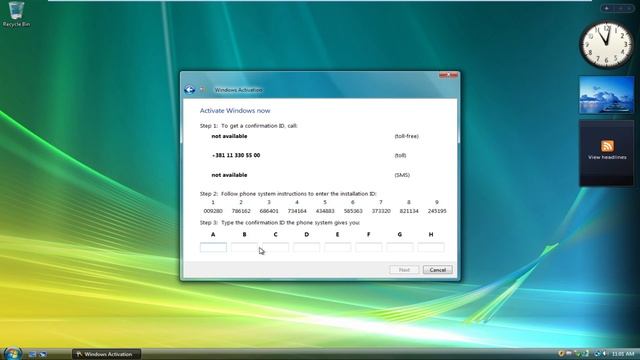The height and width of the screenshot is (360, 640).
Task: Click View headlines in the feed gadget
Action: coord(607,157)
